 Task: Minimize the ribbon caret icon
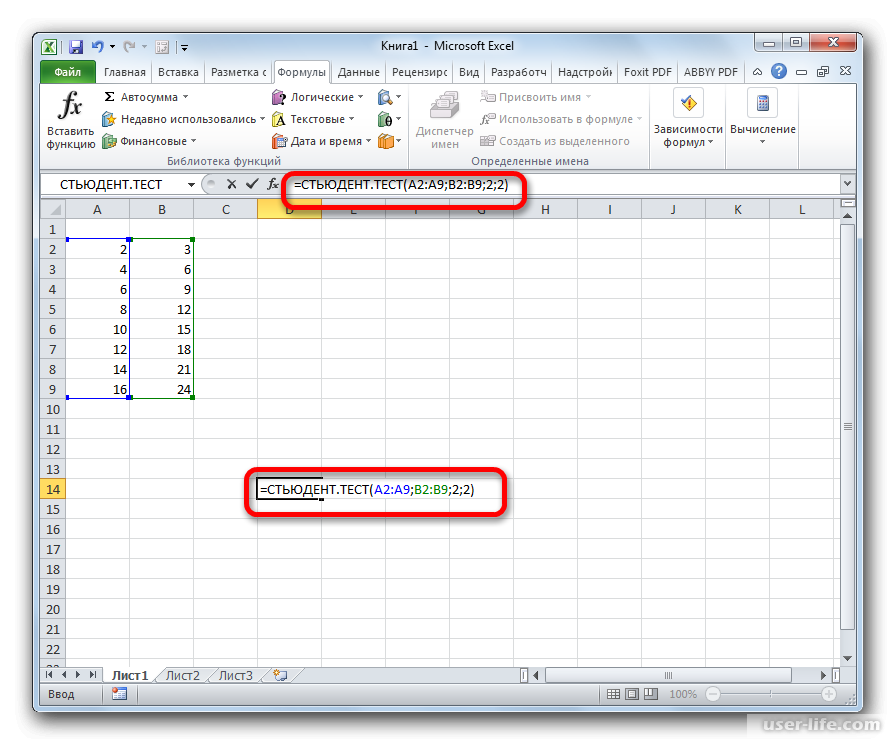[x=757, y=72]
